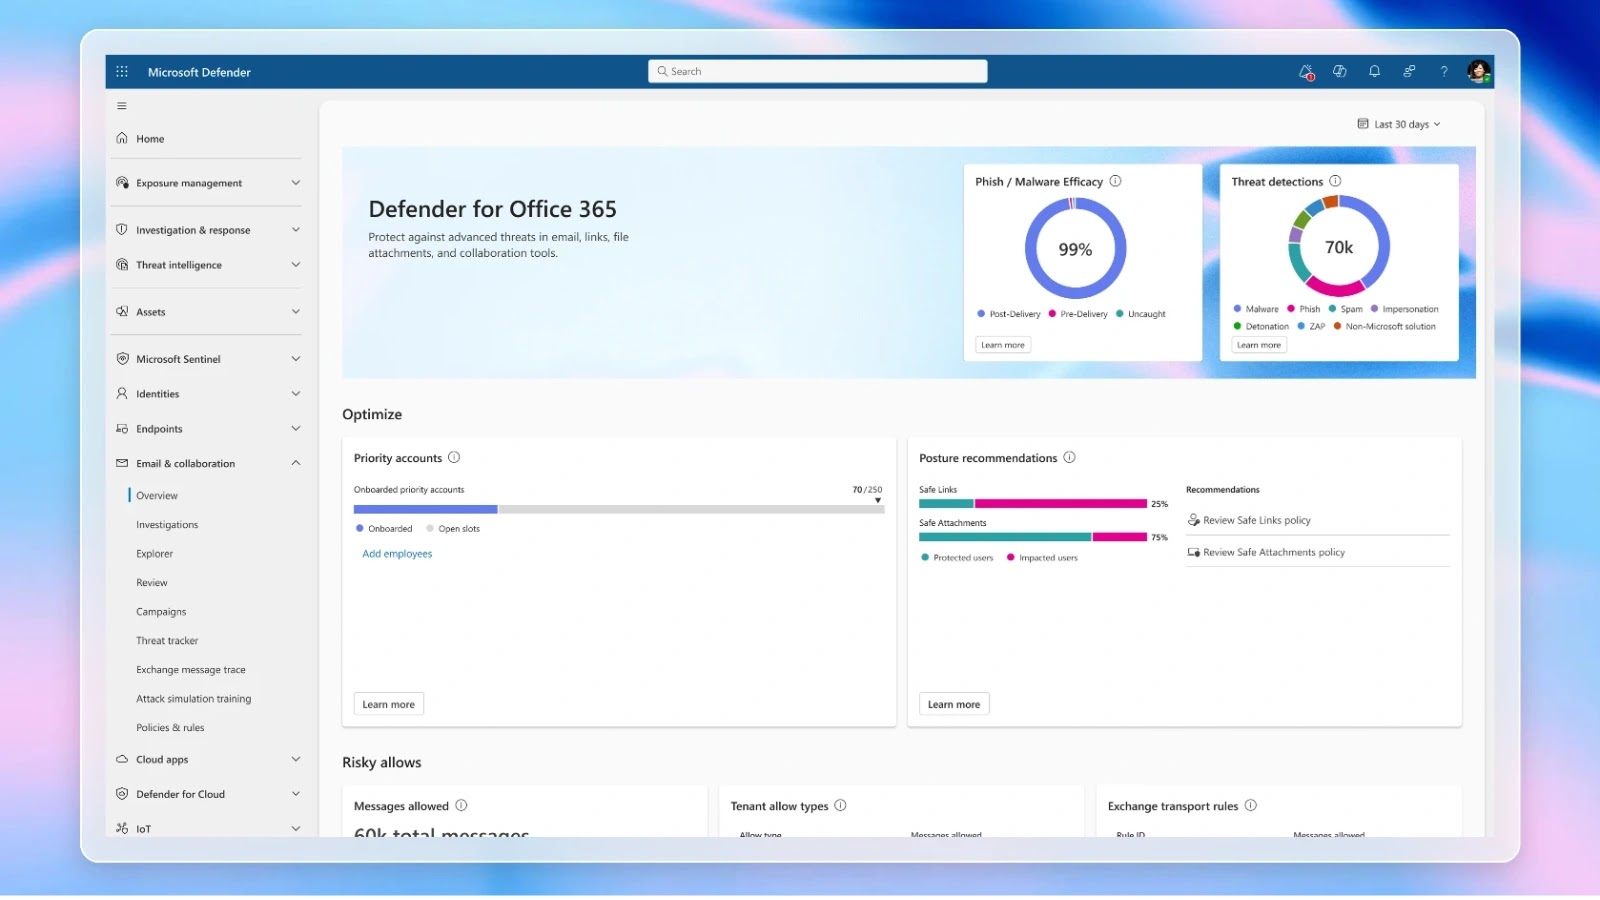Open the help question mark icon

tap(1444, 72)
